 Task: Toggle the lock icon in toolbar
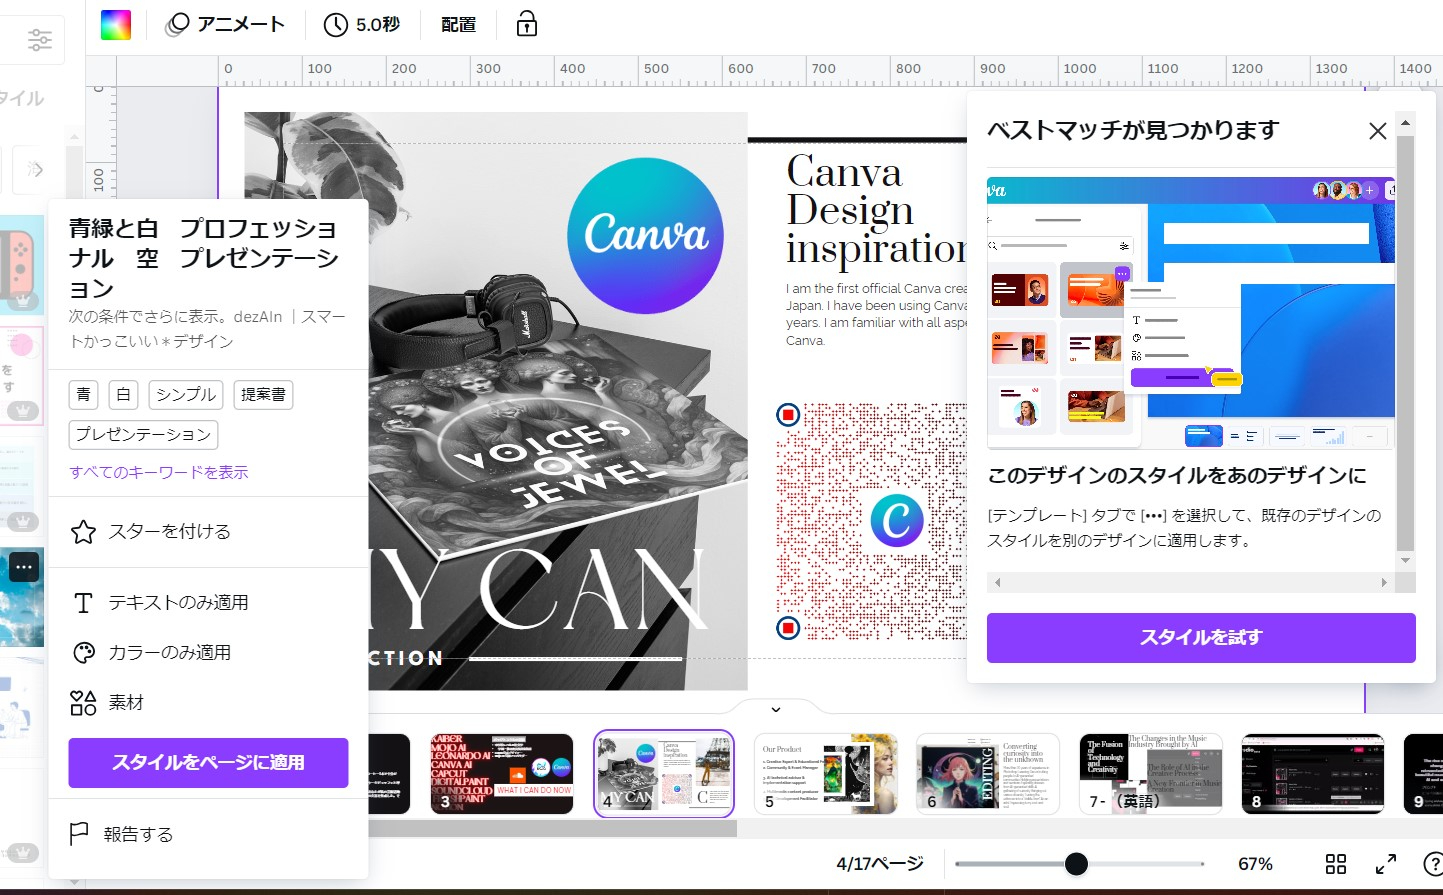[527, 25]
